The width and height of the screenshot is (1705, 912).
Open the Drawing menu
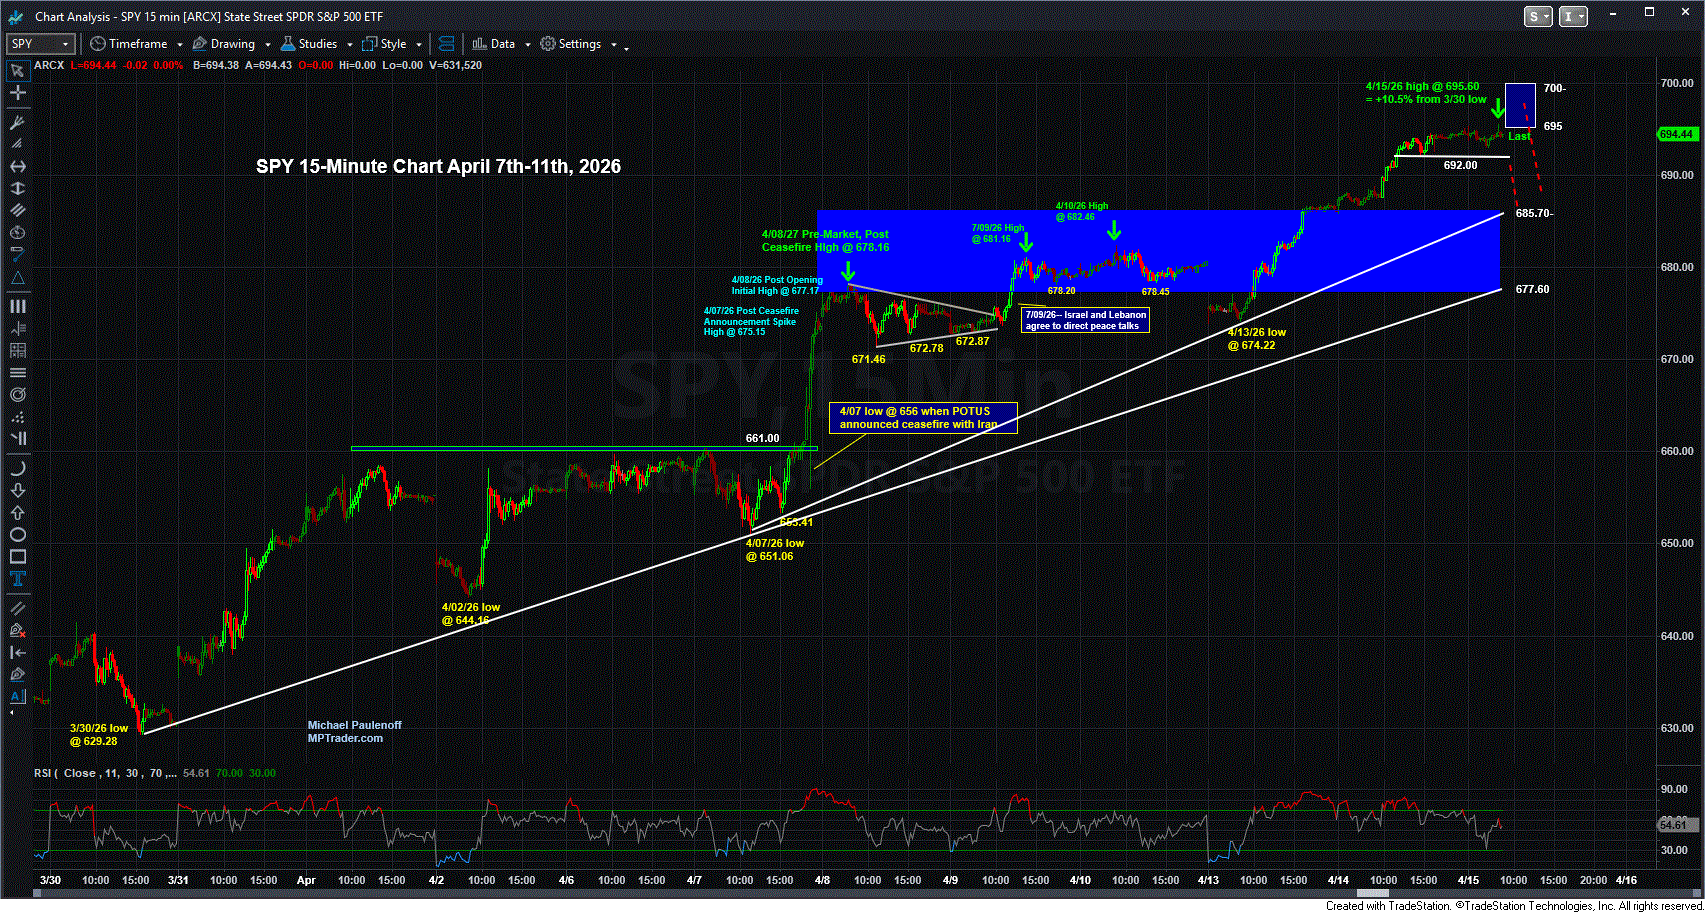[231, 44]
